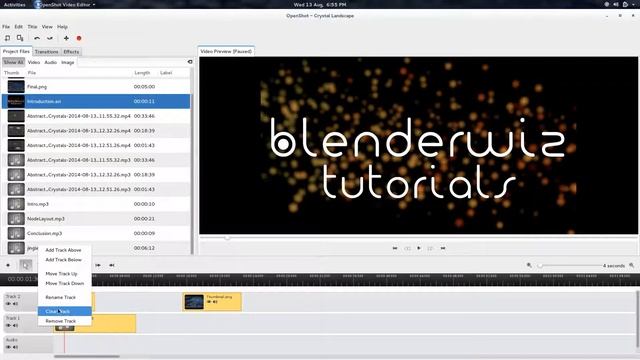
Task: Click the Save Project toolbar icon
Action: click(20, 38)
